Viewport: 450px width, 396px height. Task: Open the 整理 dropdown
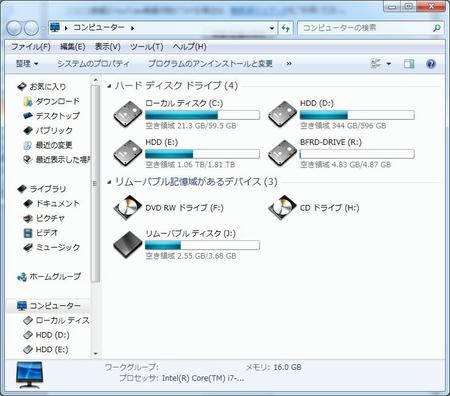(x=27, y=64)
